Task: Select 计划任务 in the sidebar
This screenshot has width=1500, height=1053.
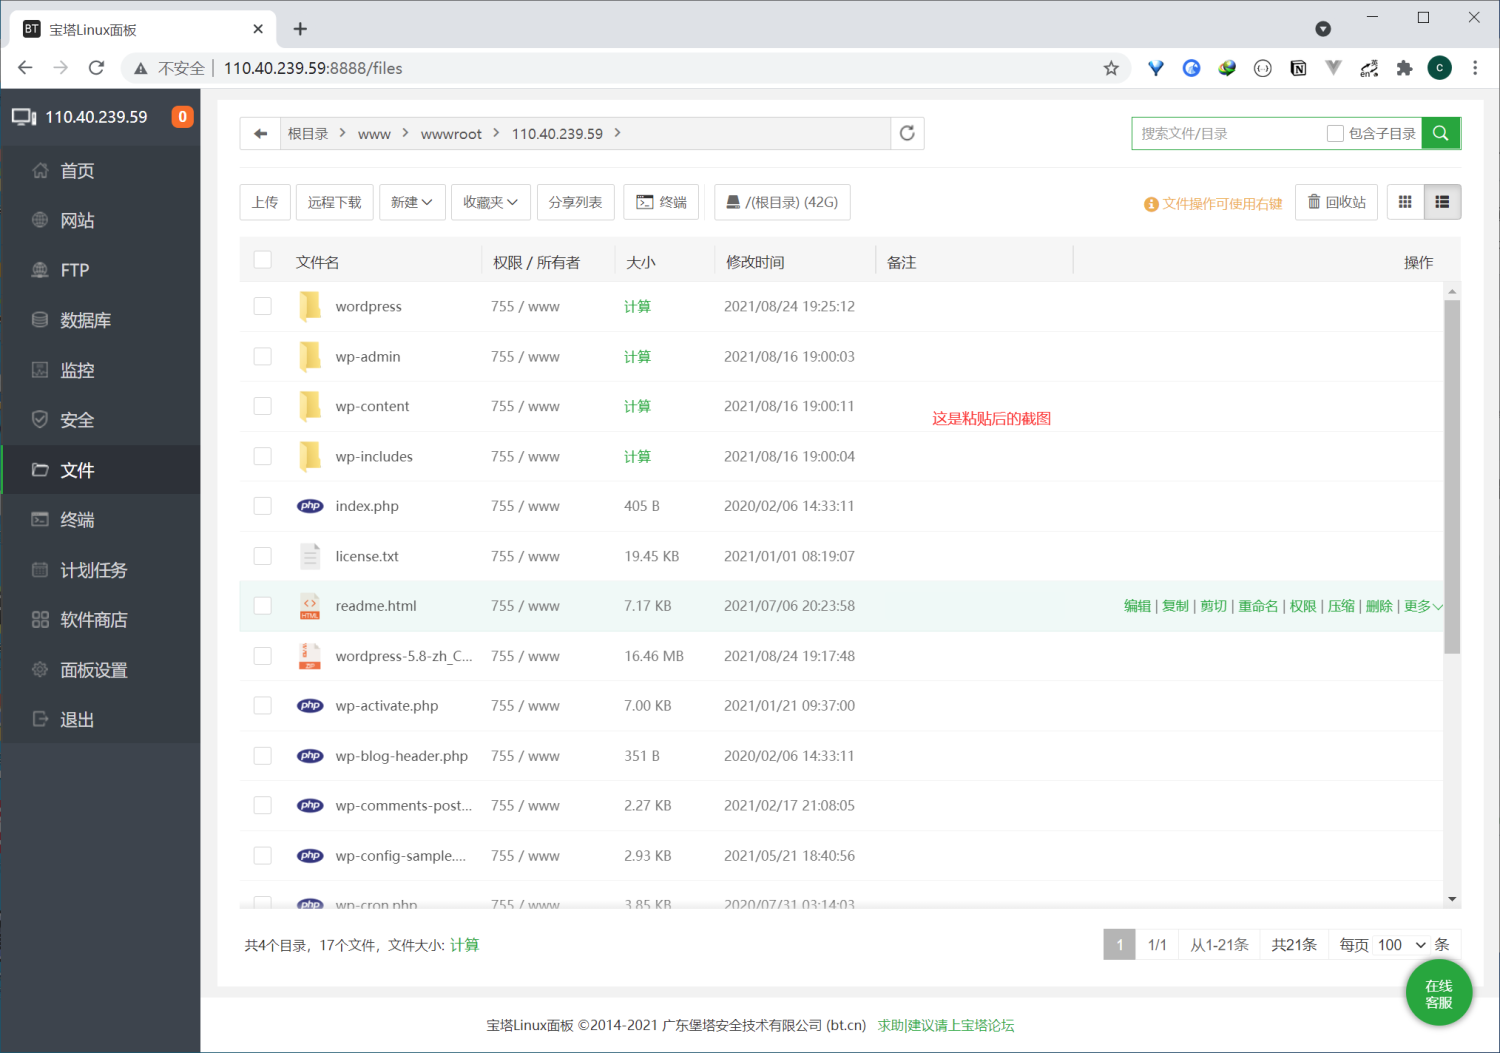Action: click(100, 570)
